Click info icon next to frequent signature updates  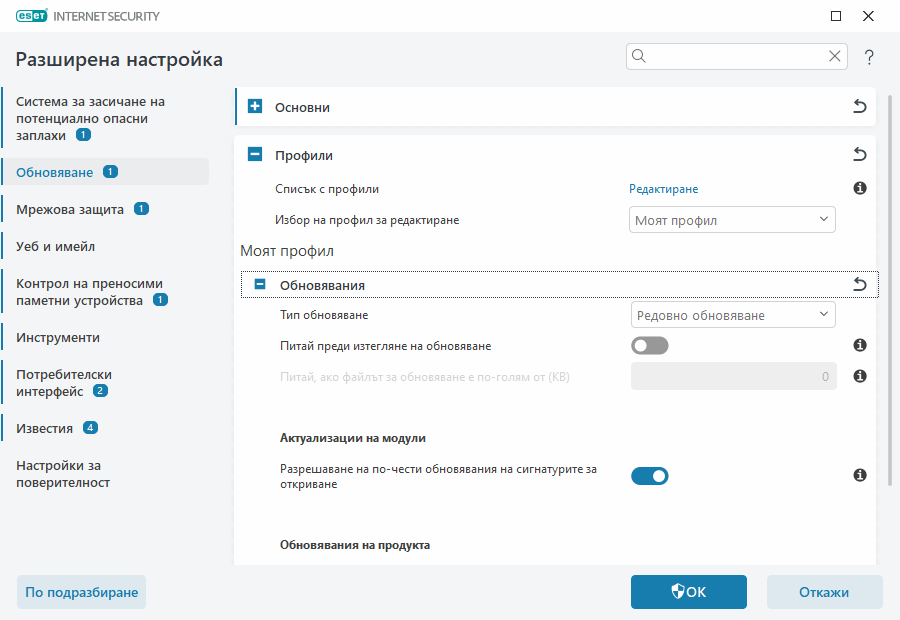click(x=859, y=475)
